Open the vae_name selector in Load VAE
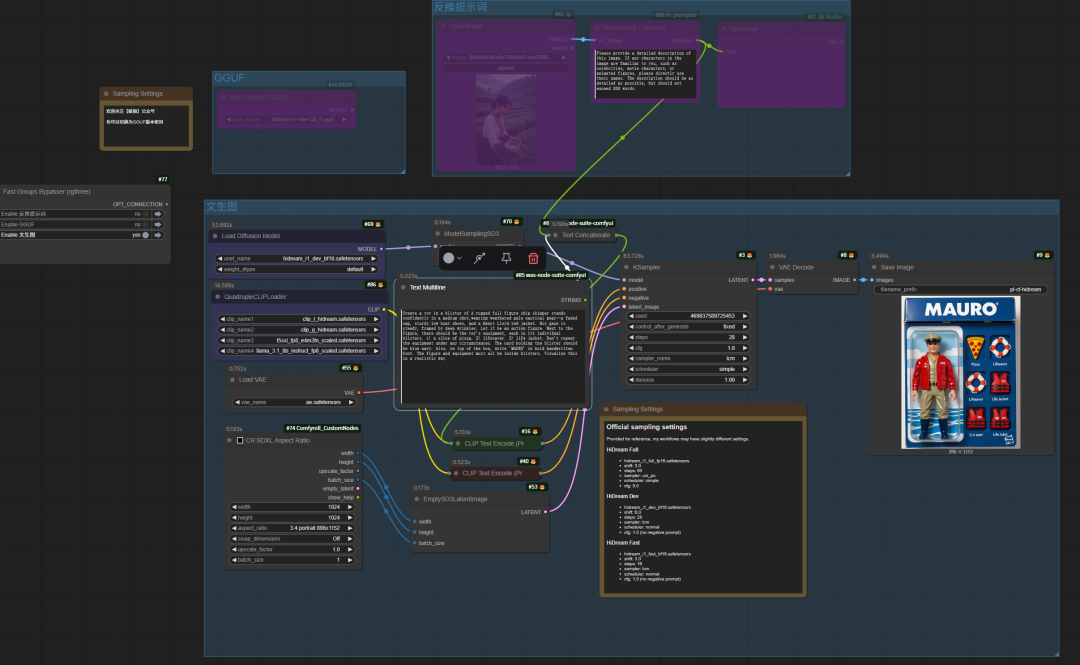This screenshot has height=665, width=1080. coord(294,402)
